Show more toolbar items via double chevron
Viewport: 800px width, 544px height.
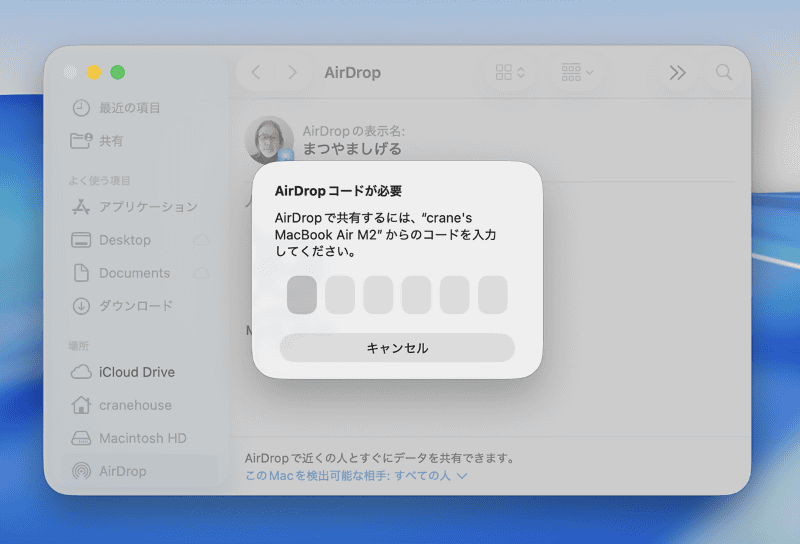point(677,72)
